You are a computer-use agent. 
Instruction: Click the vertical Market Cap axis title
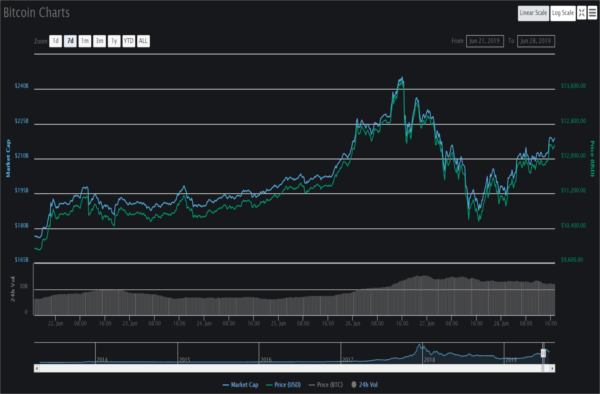(8, 158)
